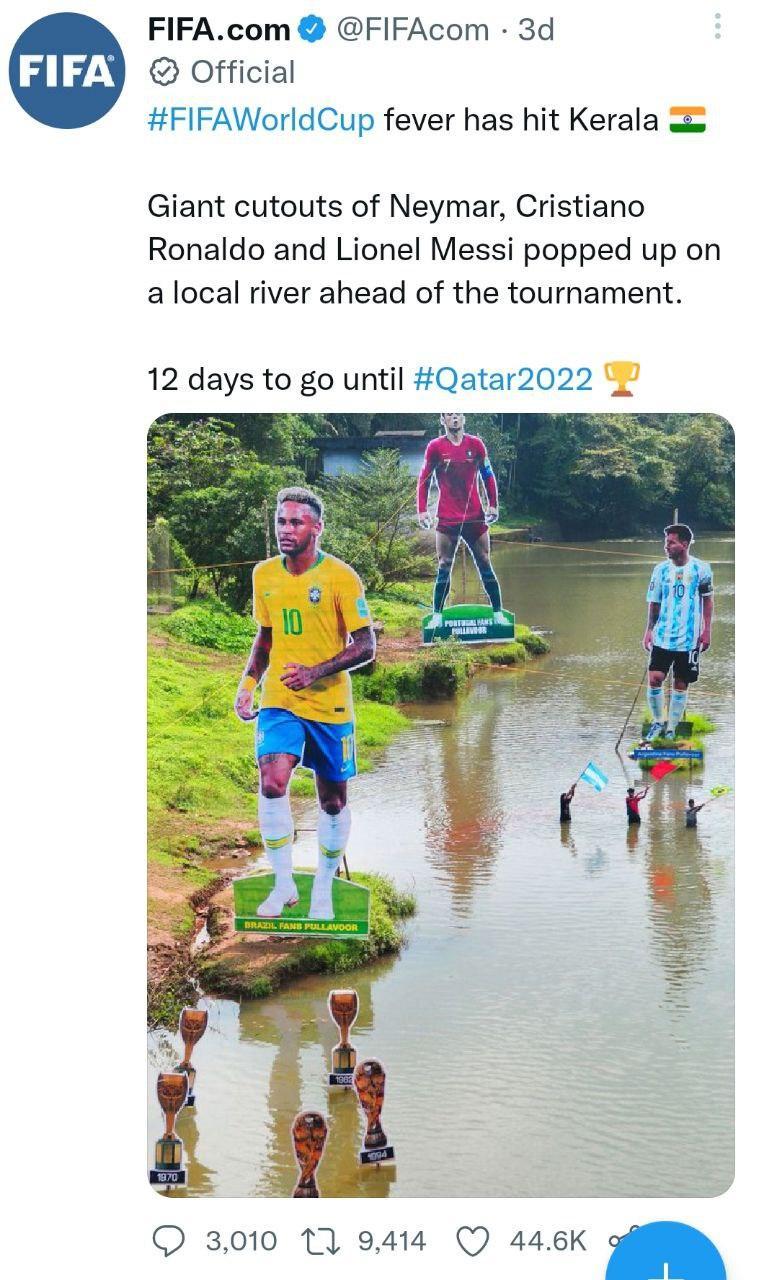Click the 9,414 retweets count
The image size is (760, 1280).
point(392,1241)
